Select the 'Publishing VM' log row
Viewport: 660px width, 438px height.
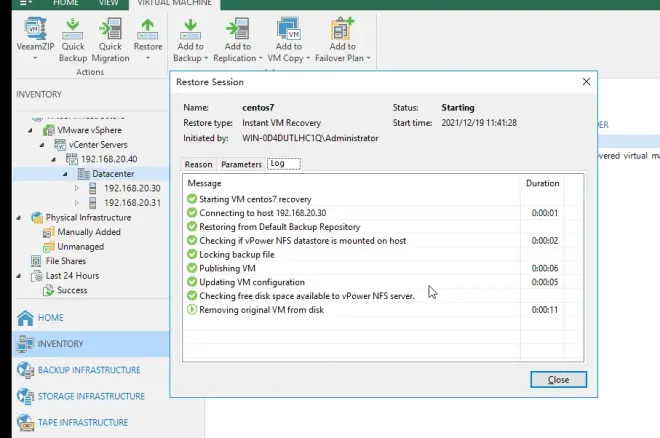tap(383, 268)
